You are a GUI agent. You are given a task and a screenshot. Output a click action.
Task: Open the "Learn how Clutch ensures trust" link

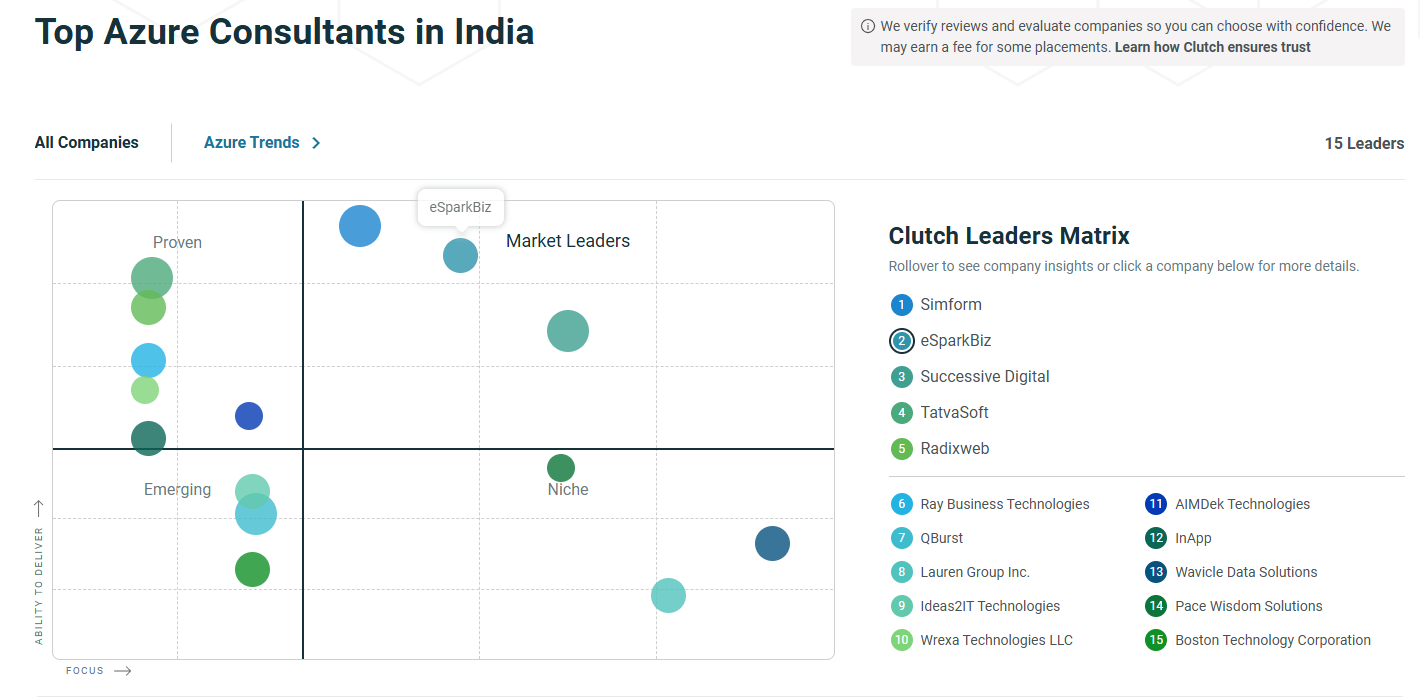(1213, 46)
